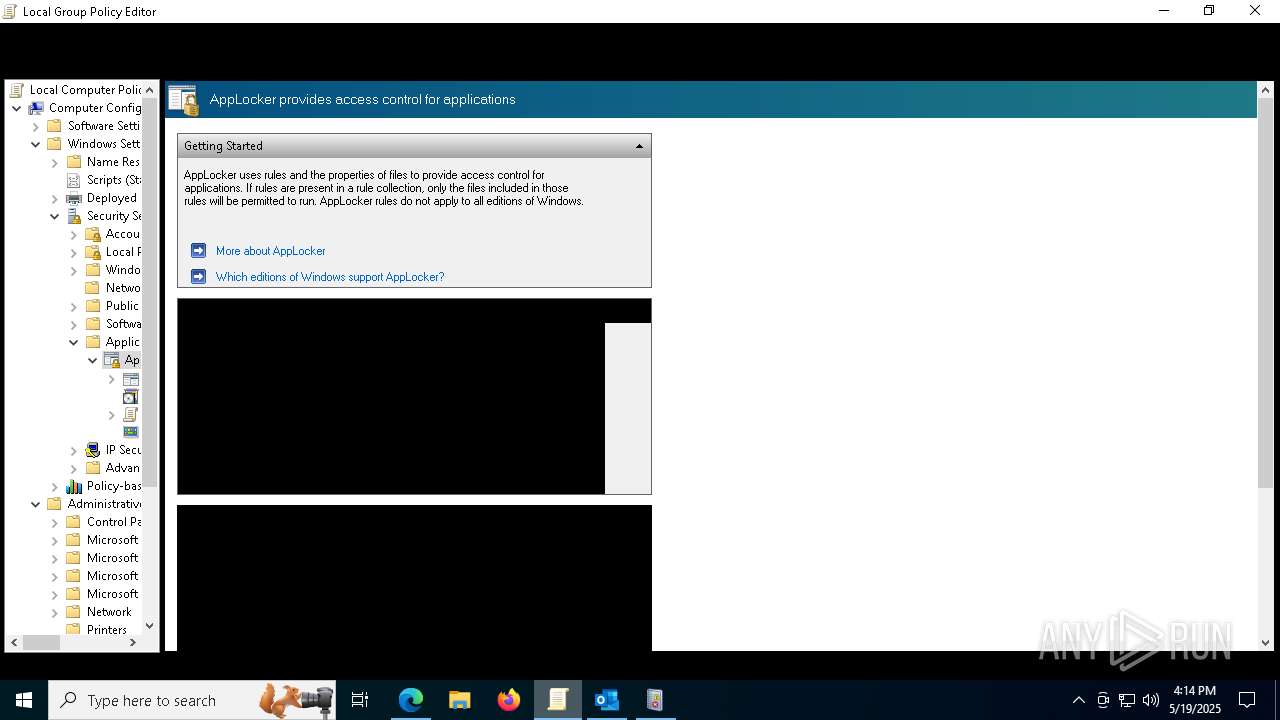Select the highlighted AppLocker node icon
Screen dimensions: 1280x720
click(x=112, y=360)
